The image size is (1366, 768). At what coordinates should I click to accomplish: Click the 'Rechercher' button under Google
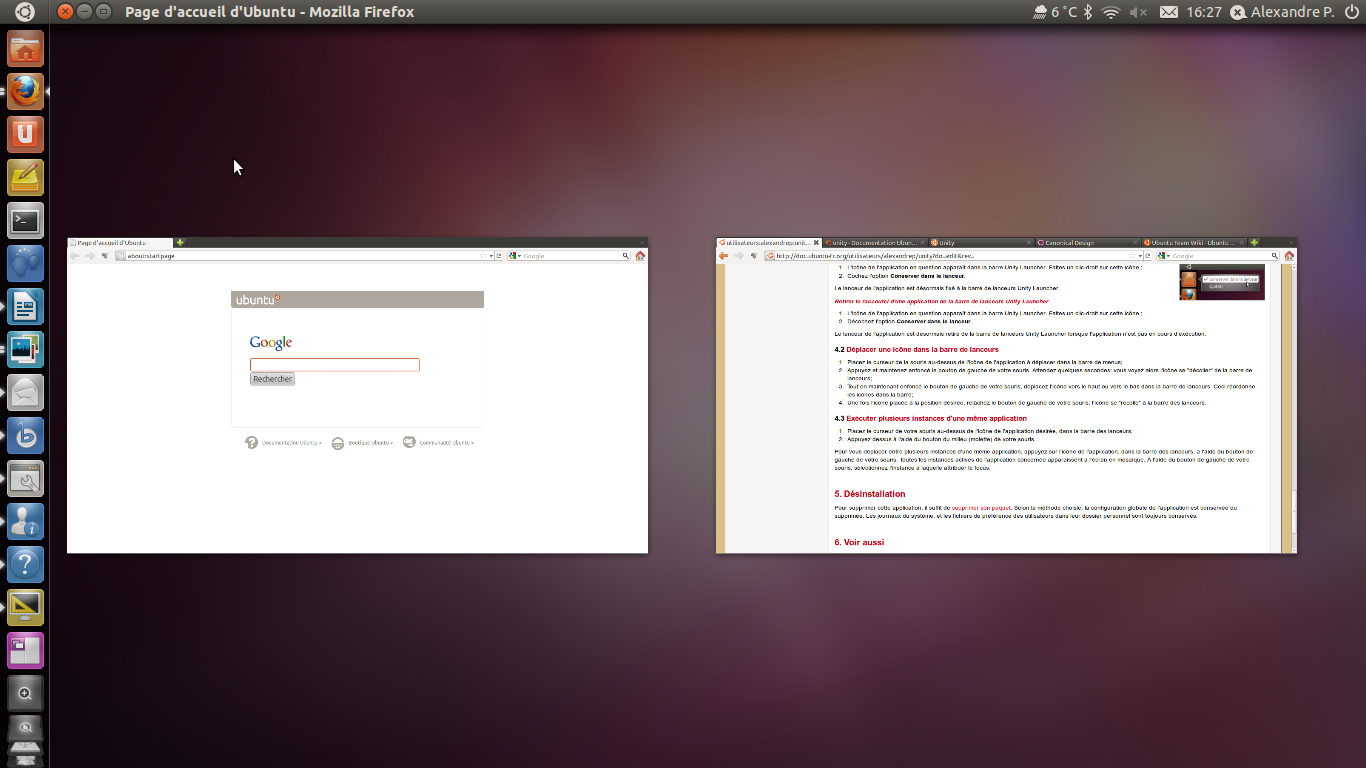tap(272, 379)
